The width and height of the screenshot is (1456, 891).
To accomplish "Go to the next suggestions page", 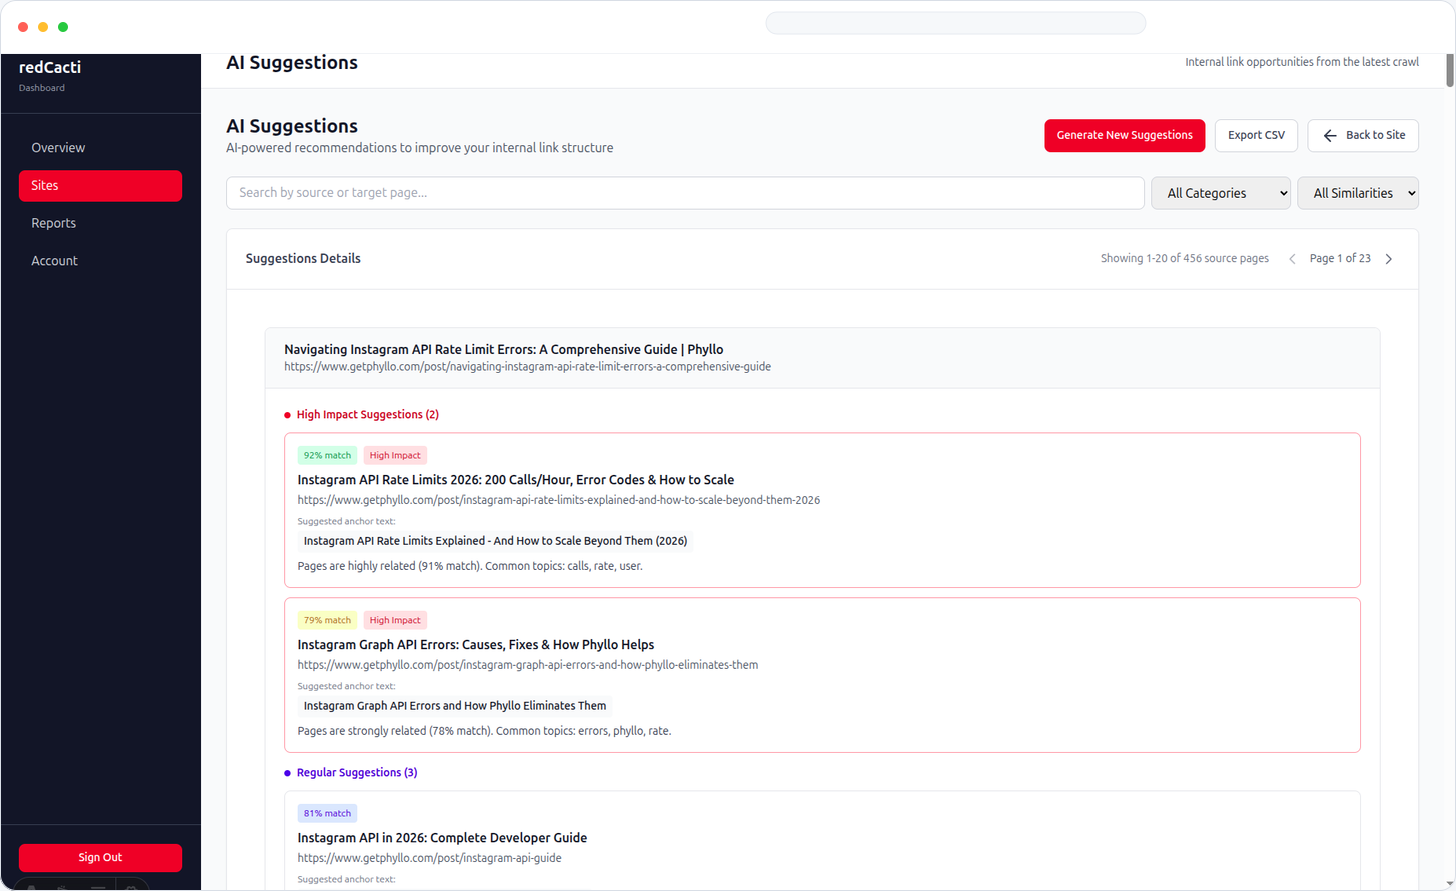I will (x=1389, y=259).
